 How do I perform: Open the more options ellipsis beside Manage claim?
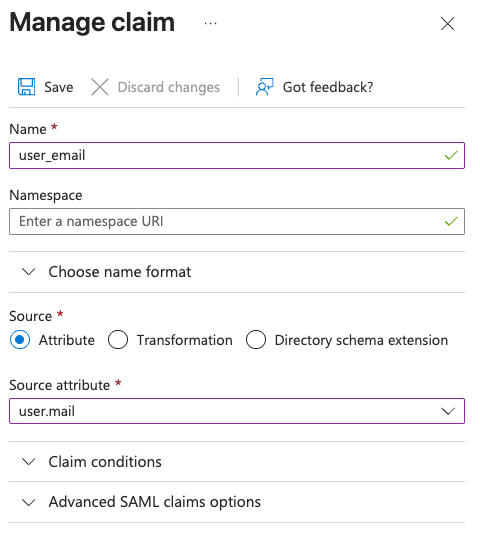pos(210,23)
